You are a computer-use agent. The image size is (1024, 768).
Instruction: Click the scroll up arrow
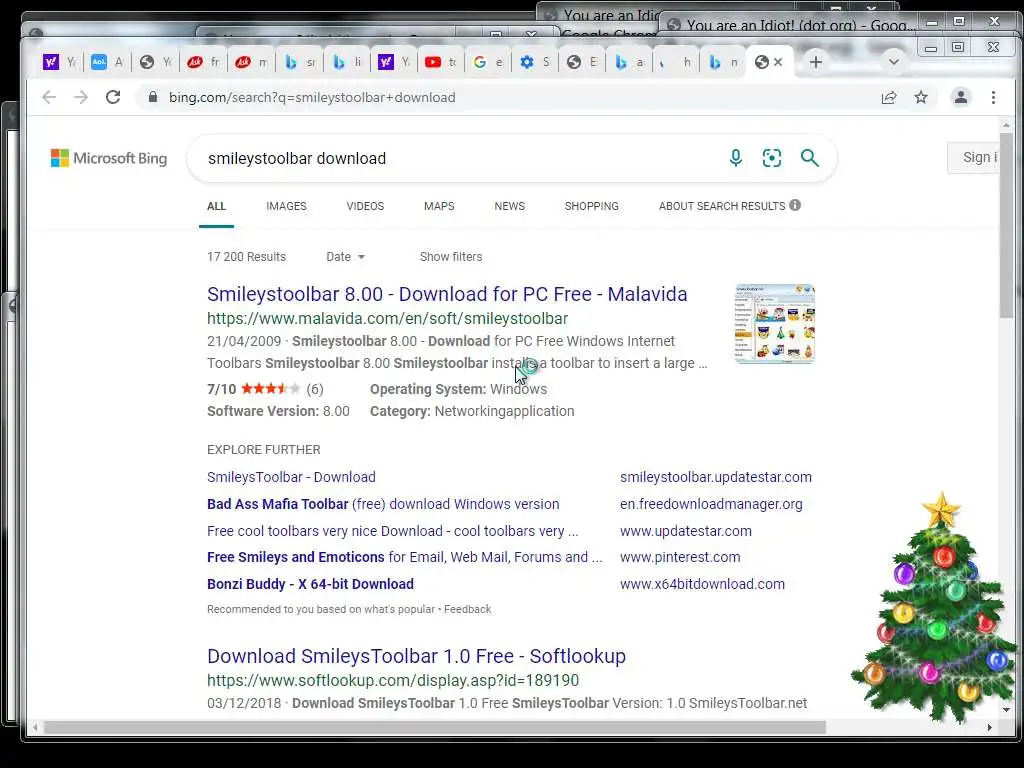1006,124
